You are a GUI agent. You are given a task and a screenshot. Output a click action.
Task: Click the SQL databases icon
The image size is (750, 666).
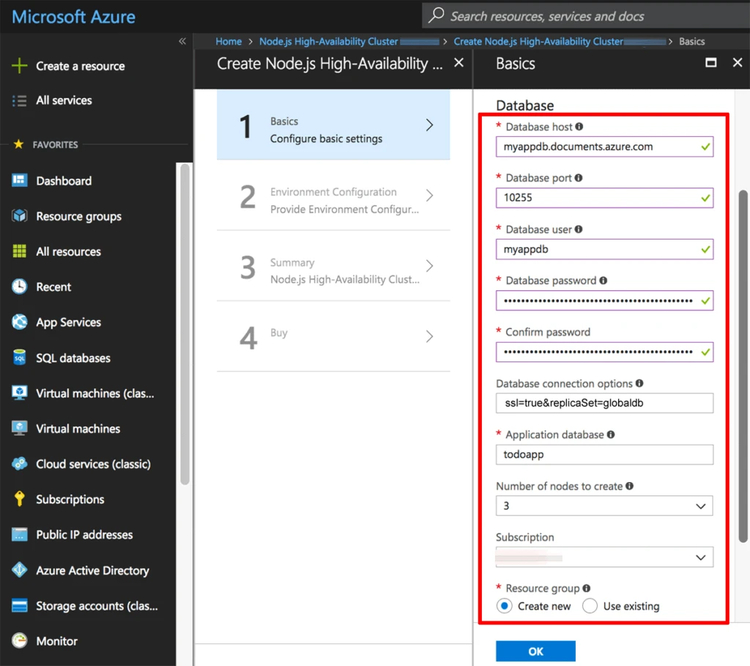pyautogui.click(x=19, y=357)
